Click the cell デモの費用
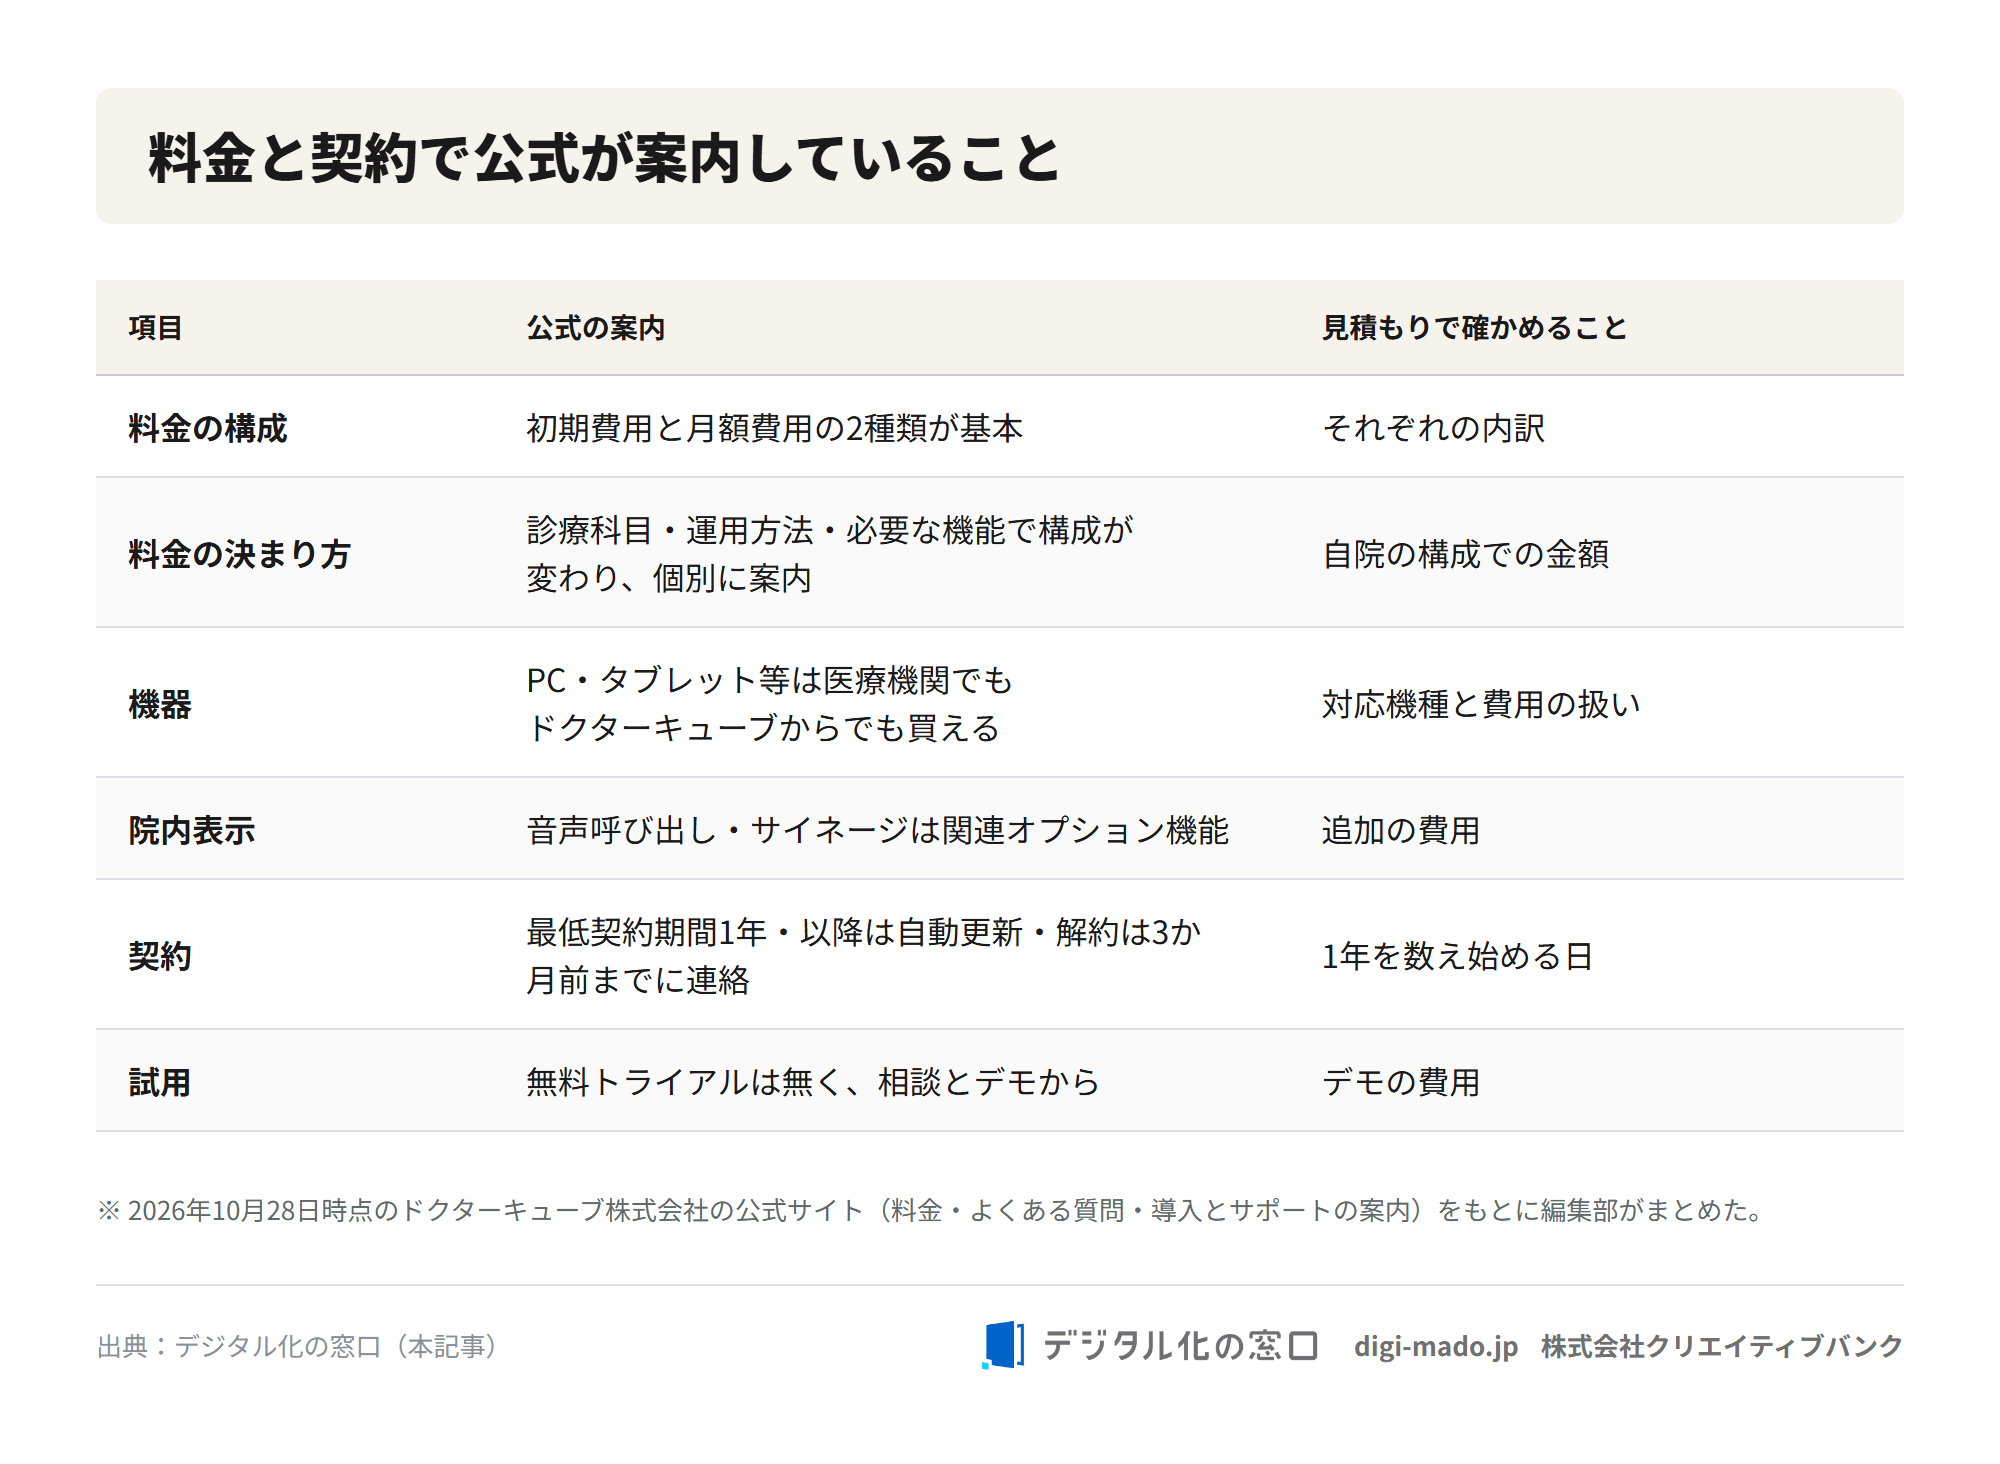Image resolution: width=2000 pixels, height=1464 pixels. (1401, 1082)
